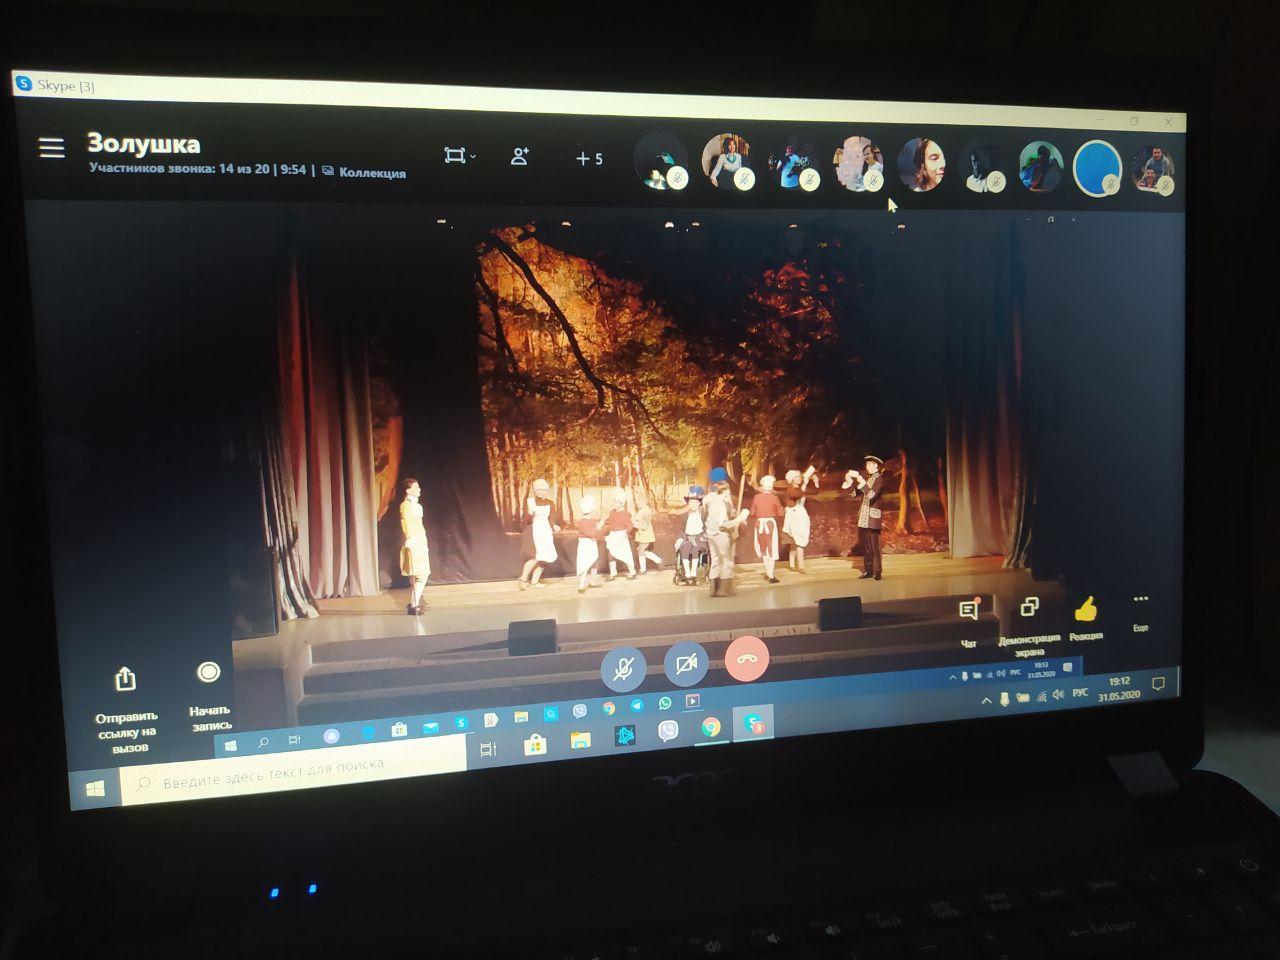This screenshot has width=1280, height=960.
Task: Open the view layout switcher dropdown
Action: [459, 156]
